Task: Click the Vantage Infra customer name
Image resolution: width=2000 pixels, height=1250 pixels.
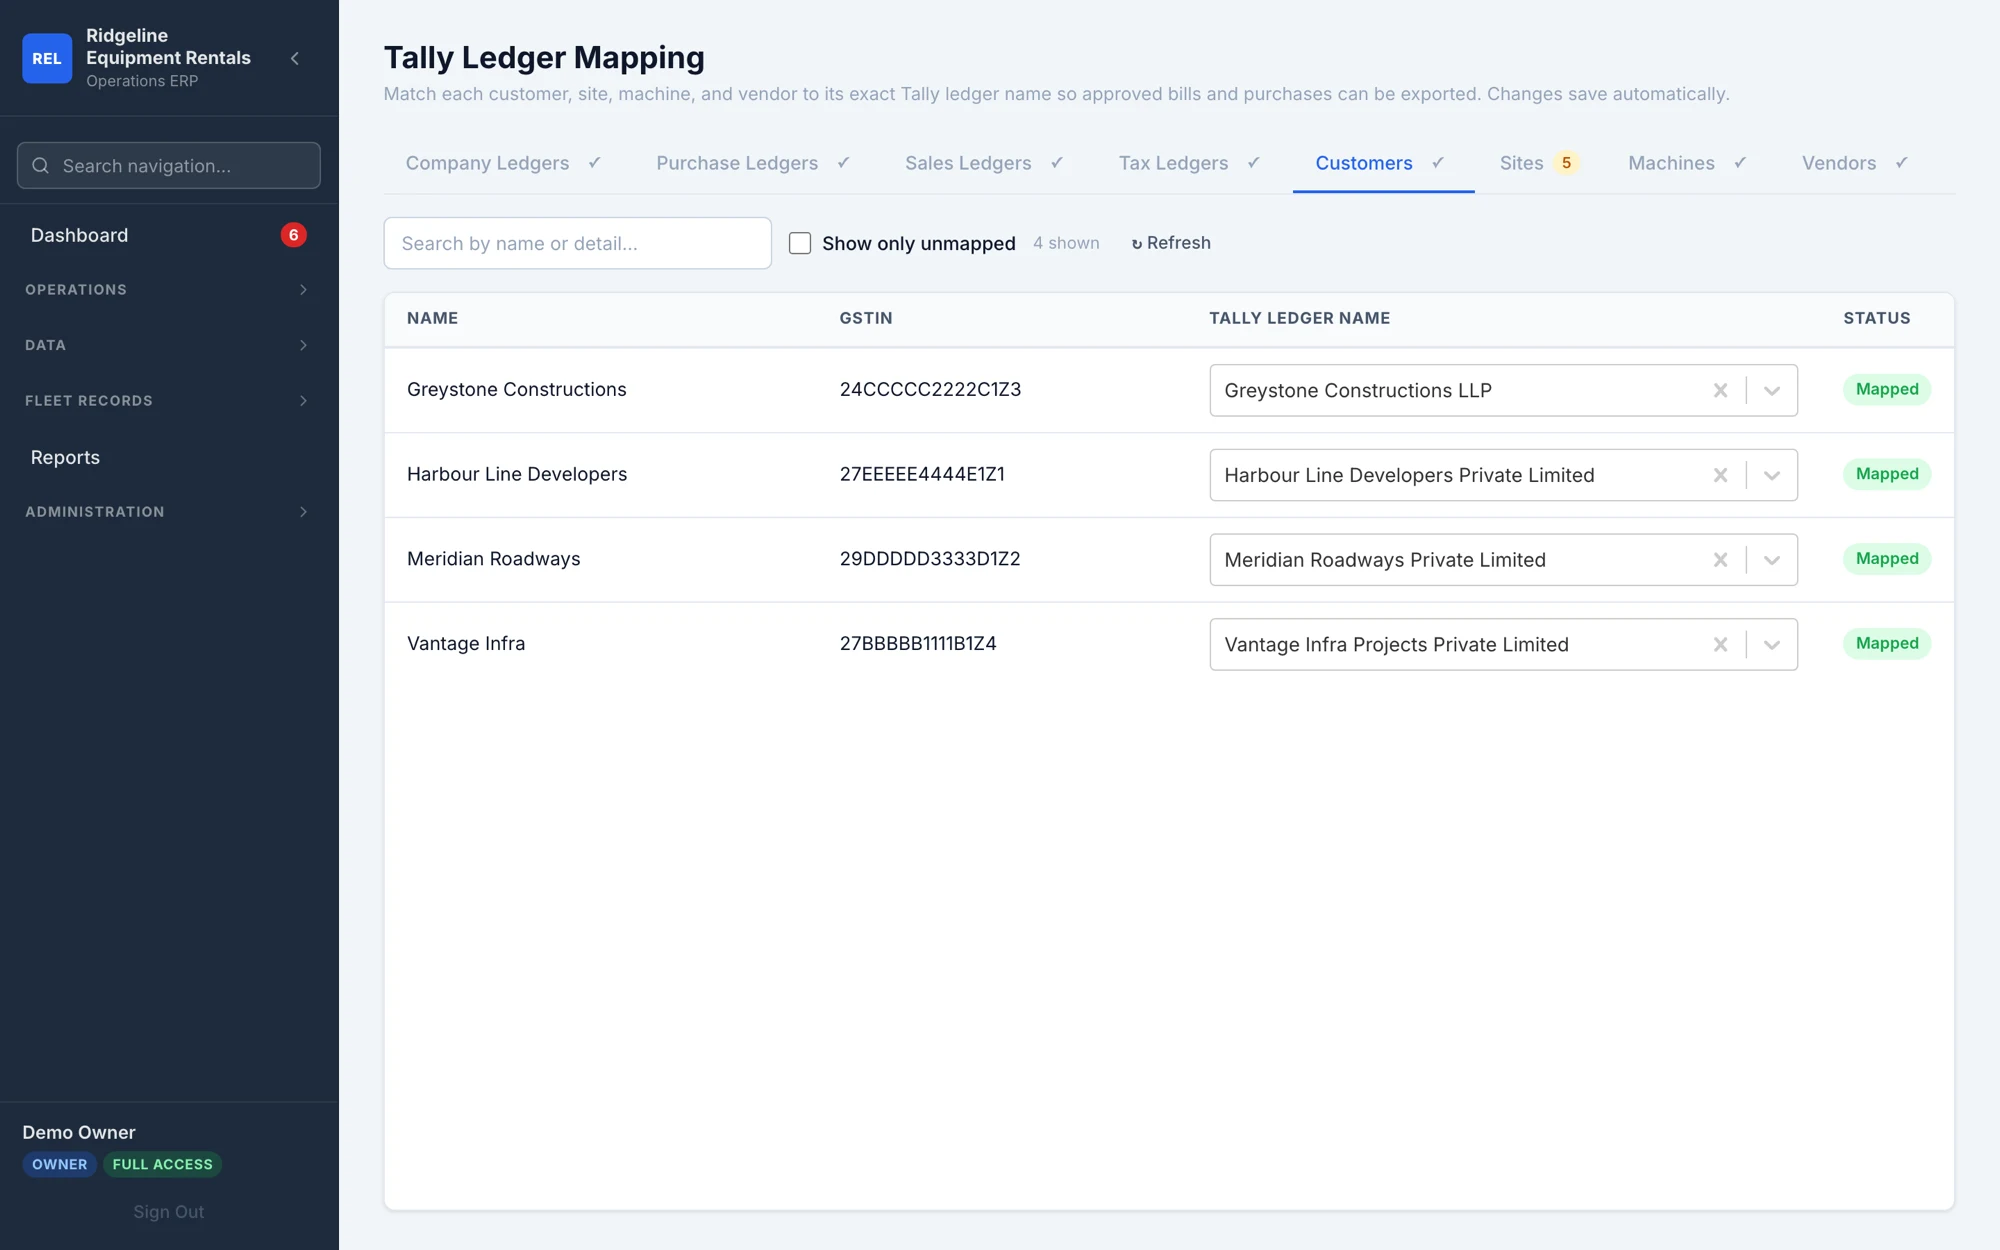Action: (466, 644)
